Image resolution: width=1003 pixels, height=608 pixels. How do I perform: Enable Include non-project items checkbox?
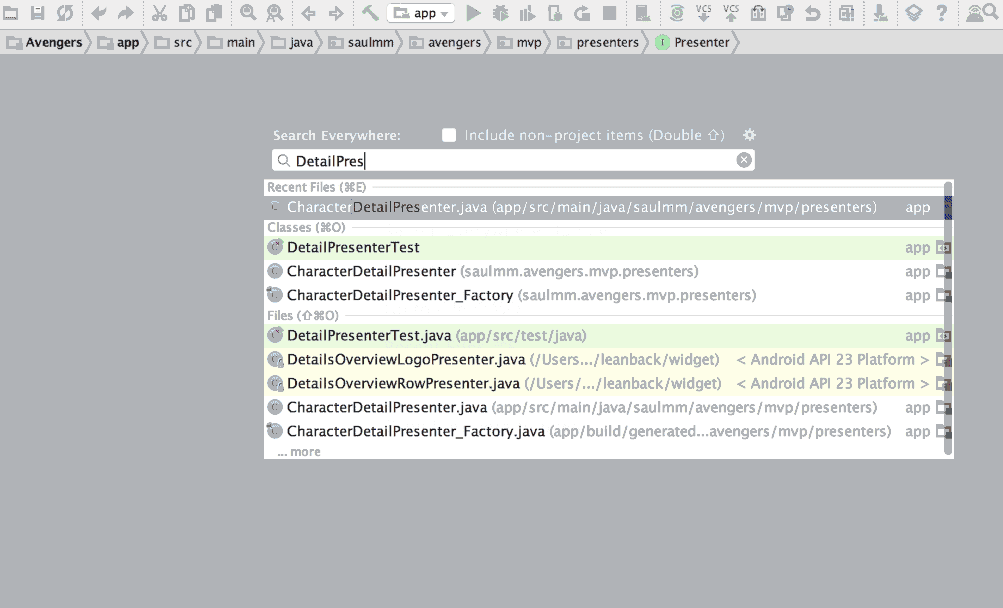[448, 134]
